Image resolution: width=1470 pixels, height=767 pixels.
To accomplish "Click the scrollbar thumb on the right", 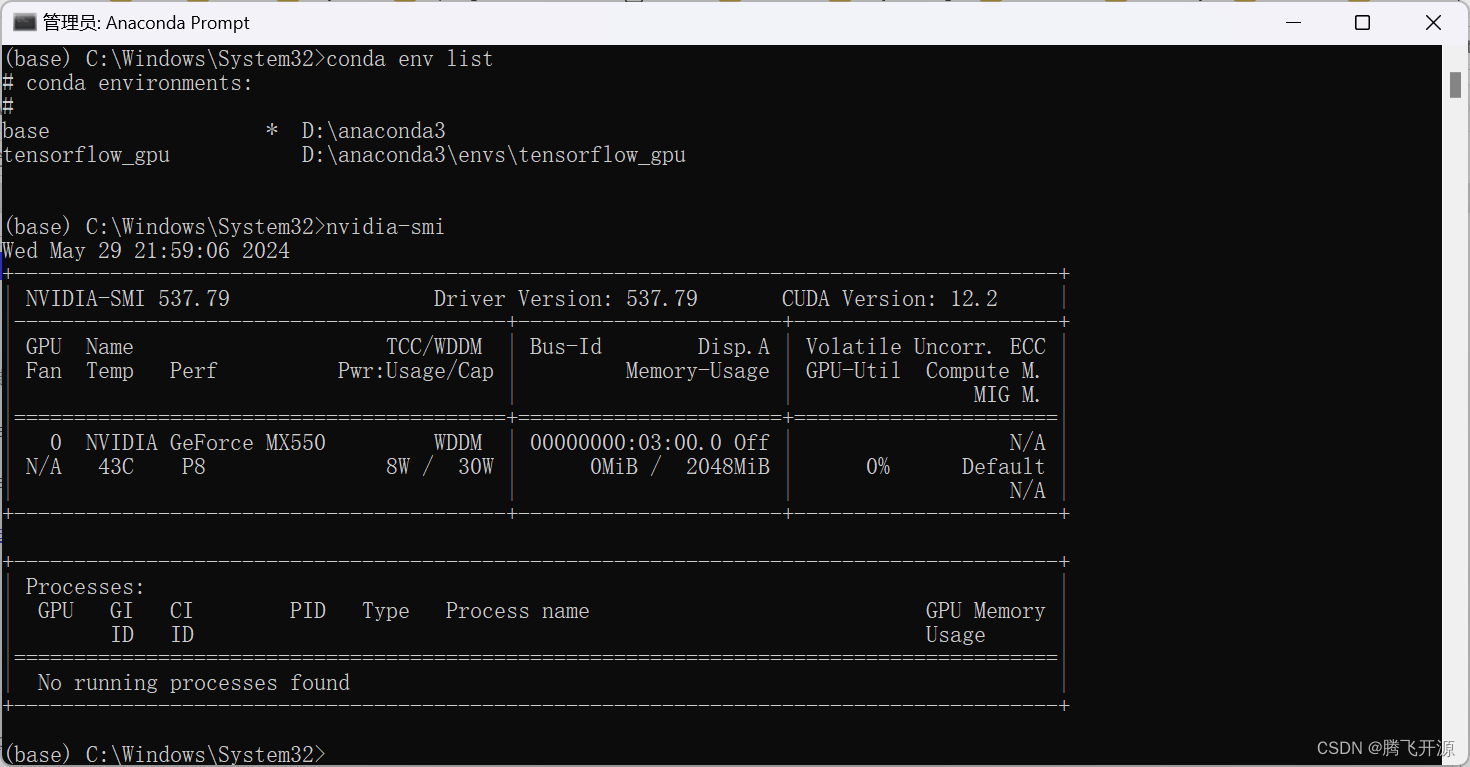I will (x=1456, y=84).
